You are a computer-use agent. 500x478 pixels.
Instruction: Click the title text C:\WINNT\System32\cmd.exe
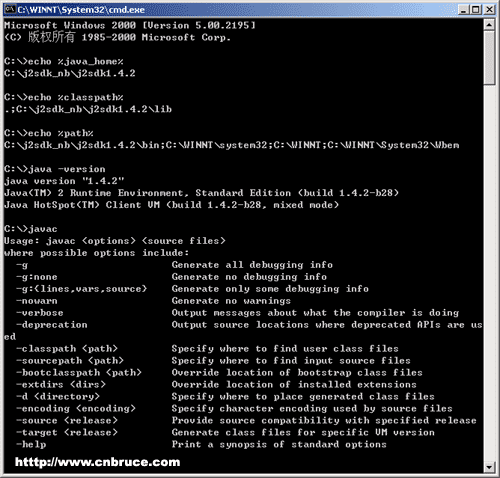click(x=81, y=9)
